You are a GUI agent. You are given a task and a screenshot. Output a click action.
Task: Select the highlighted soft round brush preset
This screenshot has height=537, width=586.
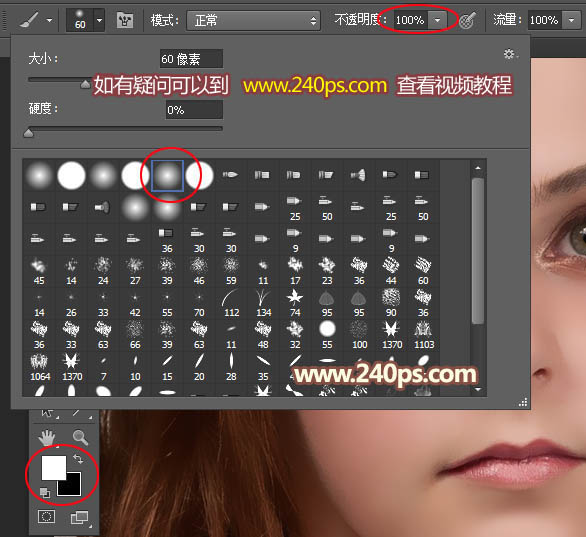tap(167, 176)
